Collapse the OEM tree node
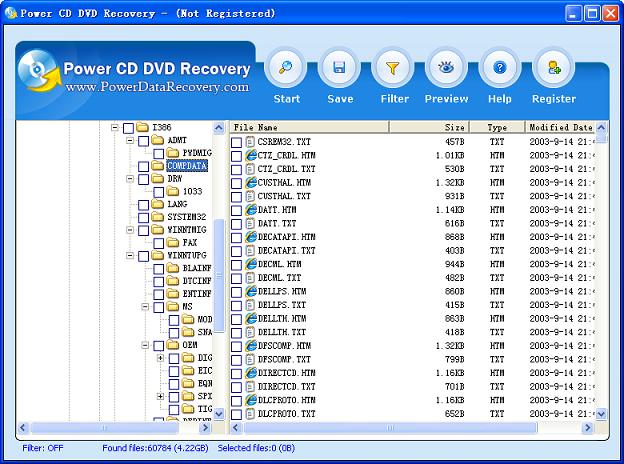The width and height of the screenshot is (624, 464). coord(145,345)
